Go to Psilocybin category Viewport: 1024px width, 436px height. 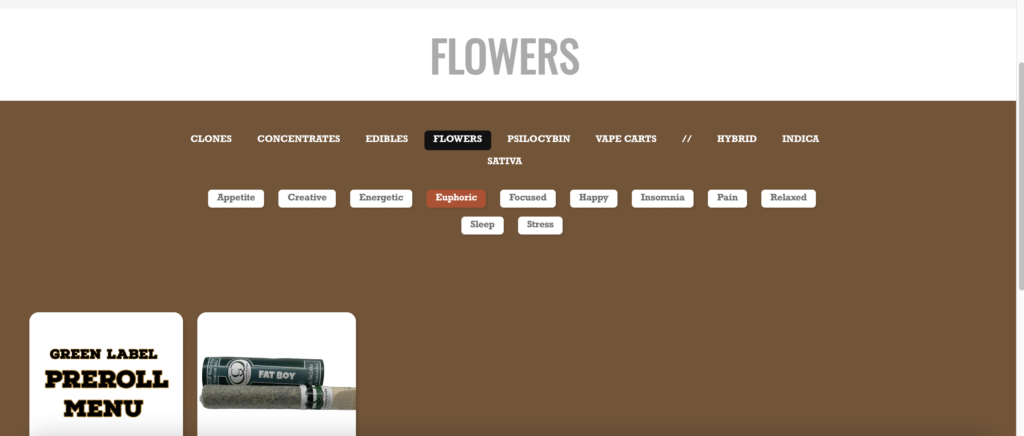(538, 139)
